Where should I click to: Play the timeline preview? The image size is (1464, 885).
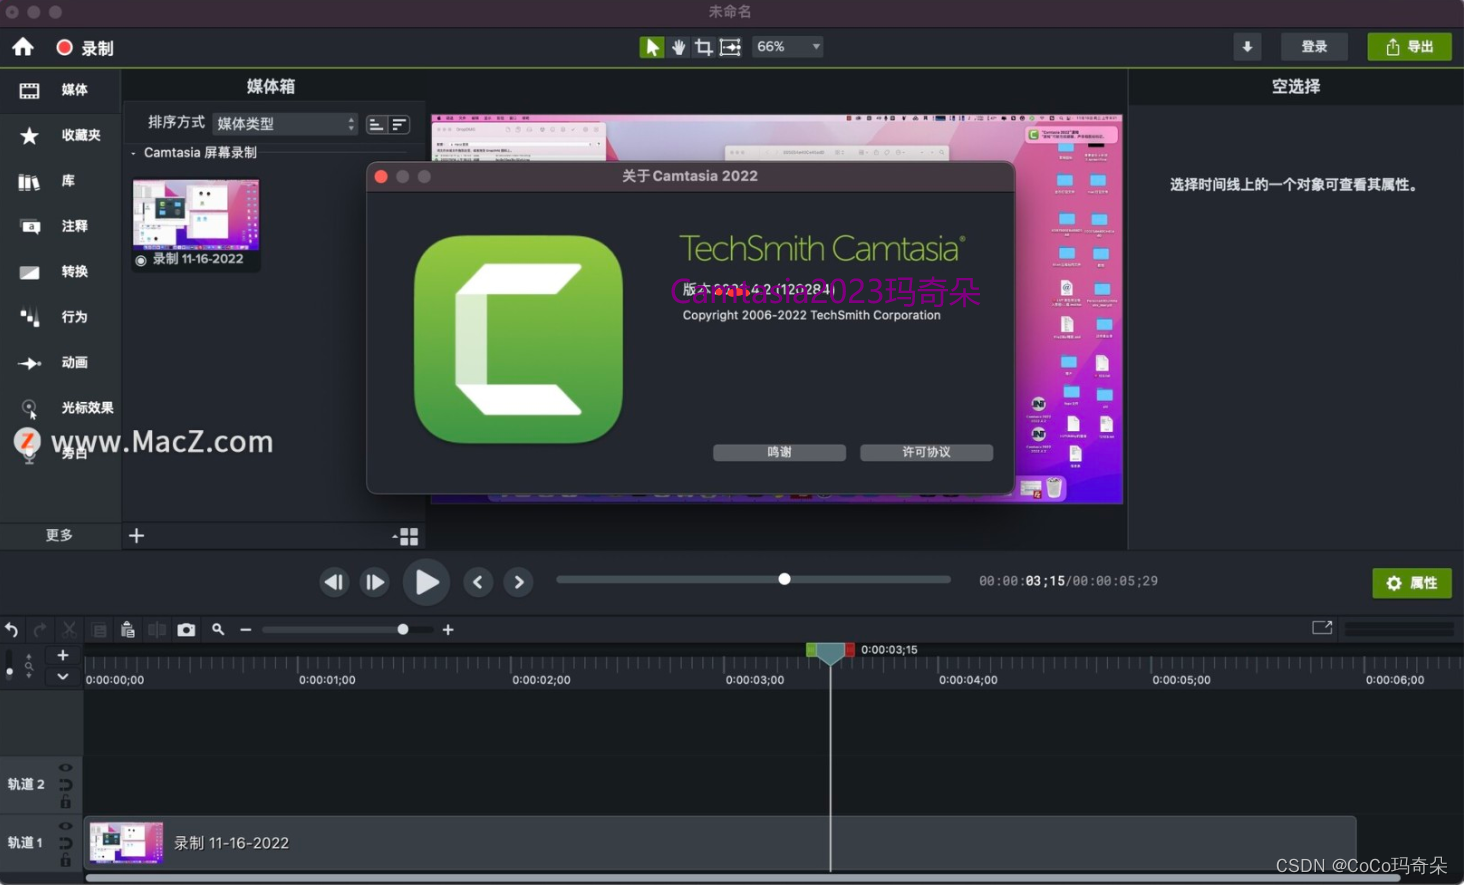426,582
